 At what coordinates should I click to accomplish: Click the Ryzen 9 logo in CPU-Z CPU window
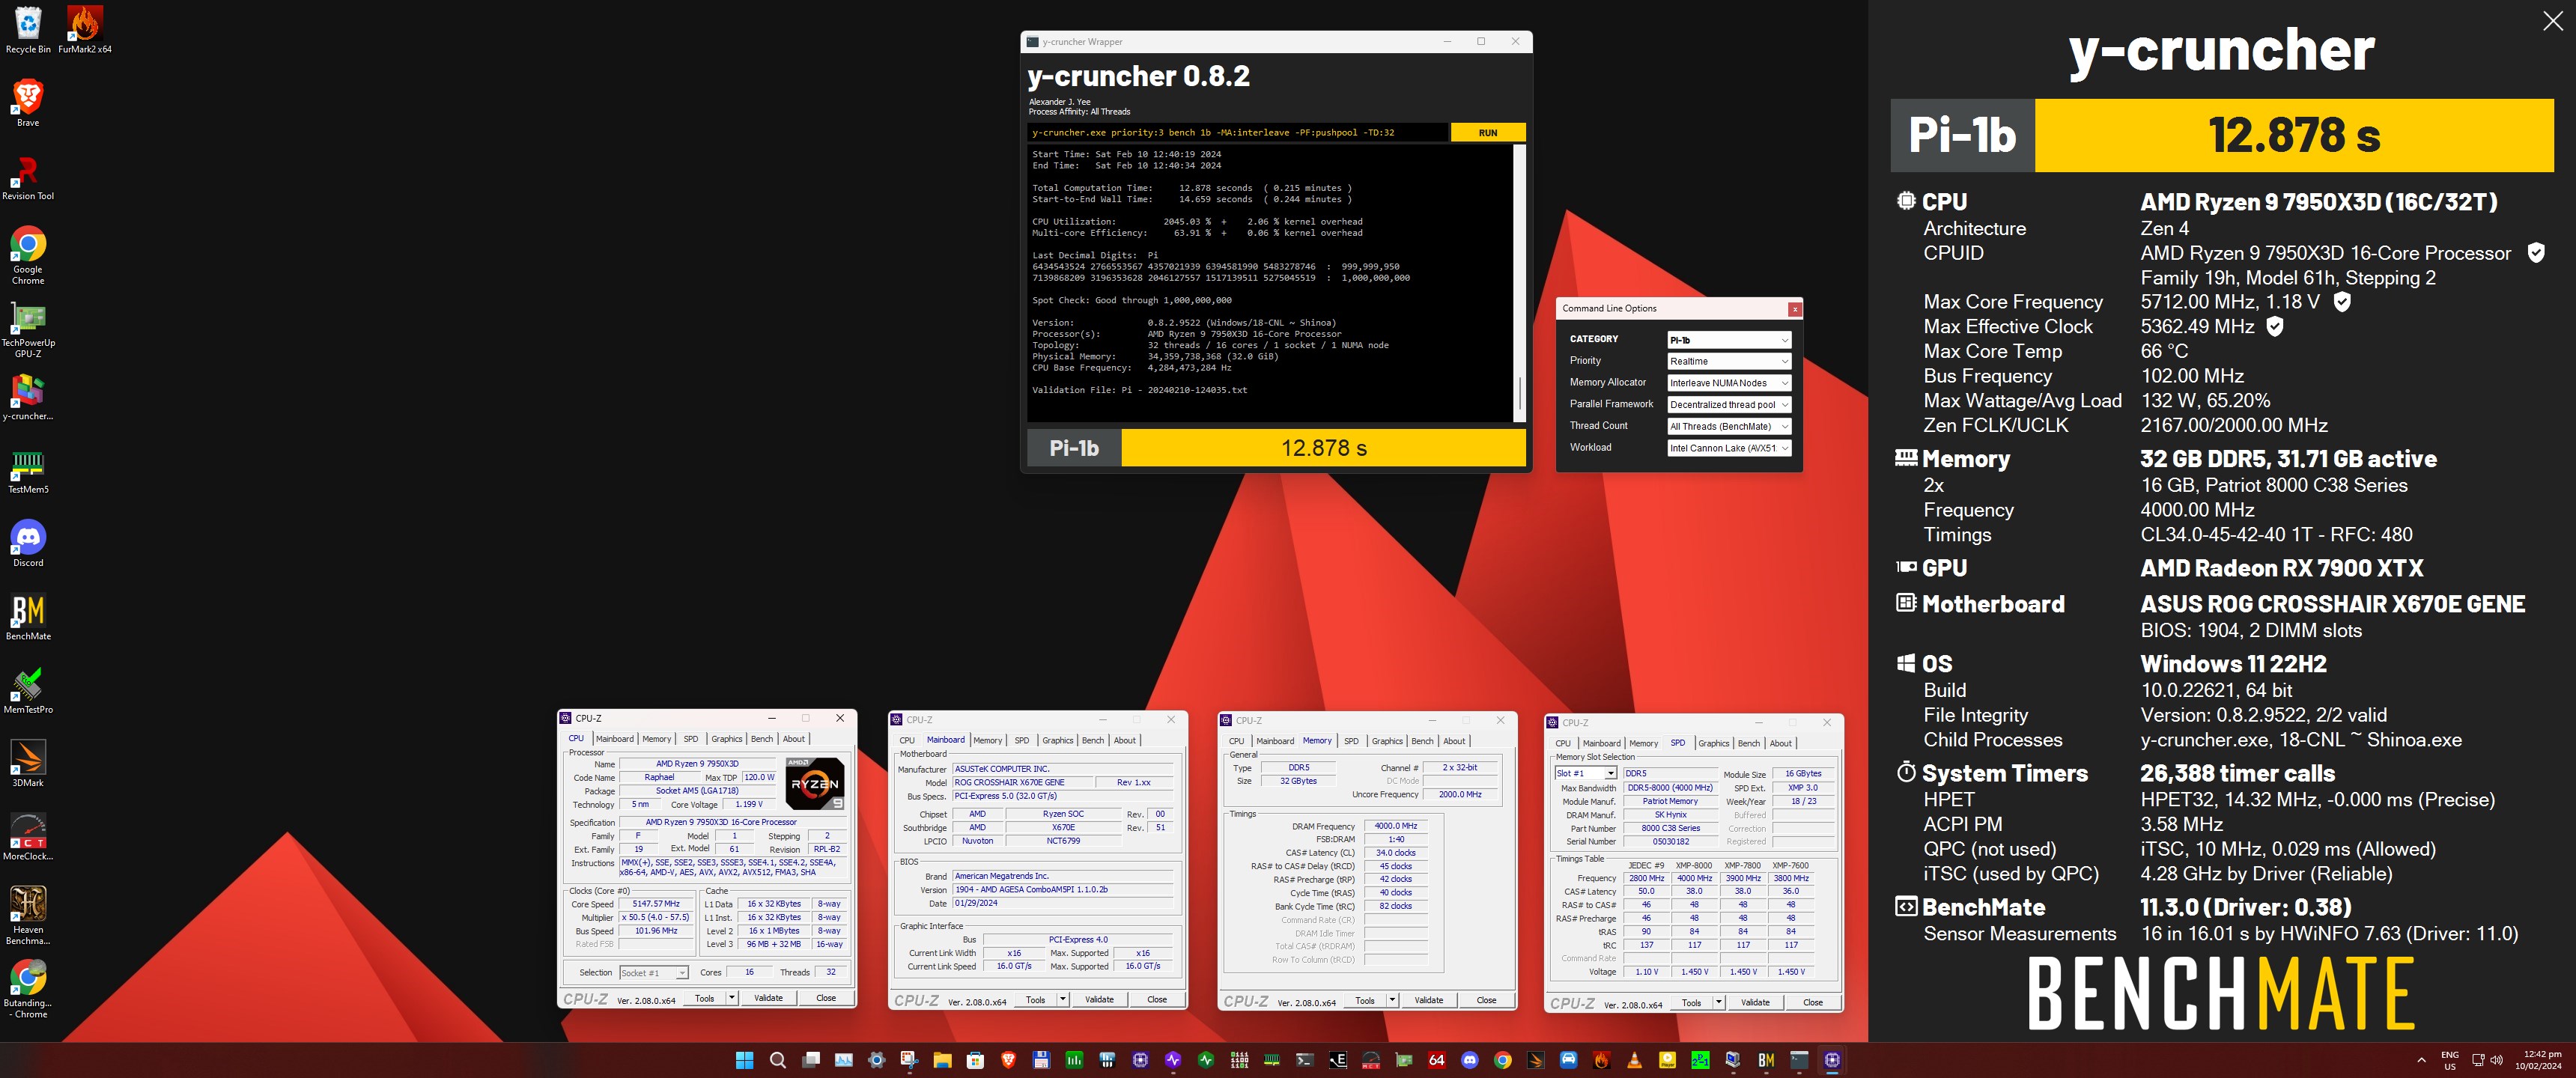point(814,783)
